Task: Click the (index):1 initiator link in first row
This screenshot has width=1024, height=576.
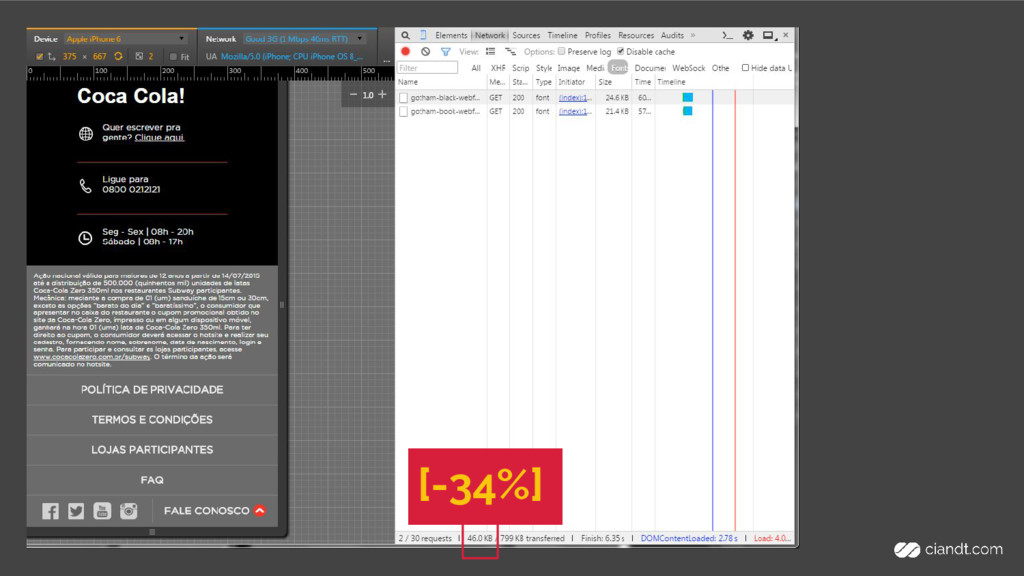Action: click(574, 97)
